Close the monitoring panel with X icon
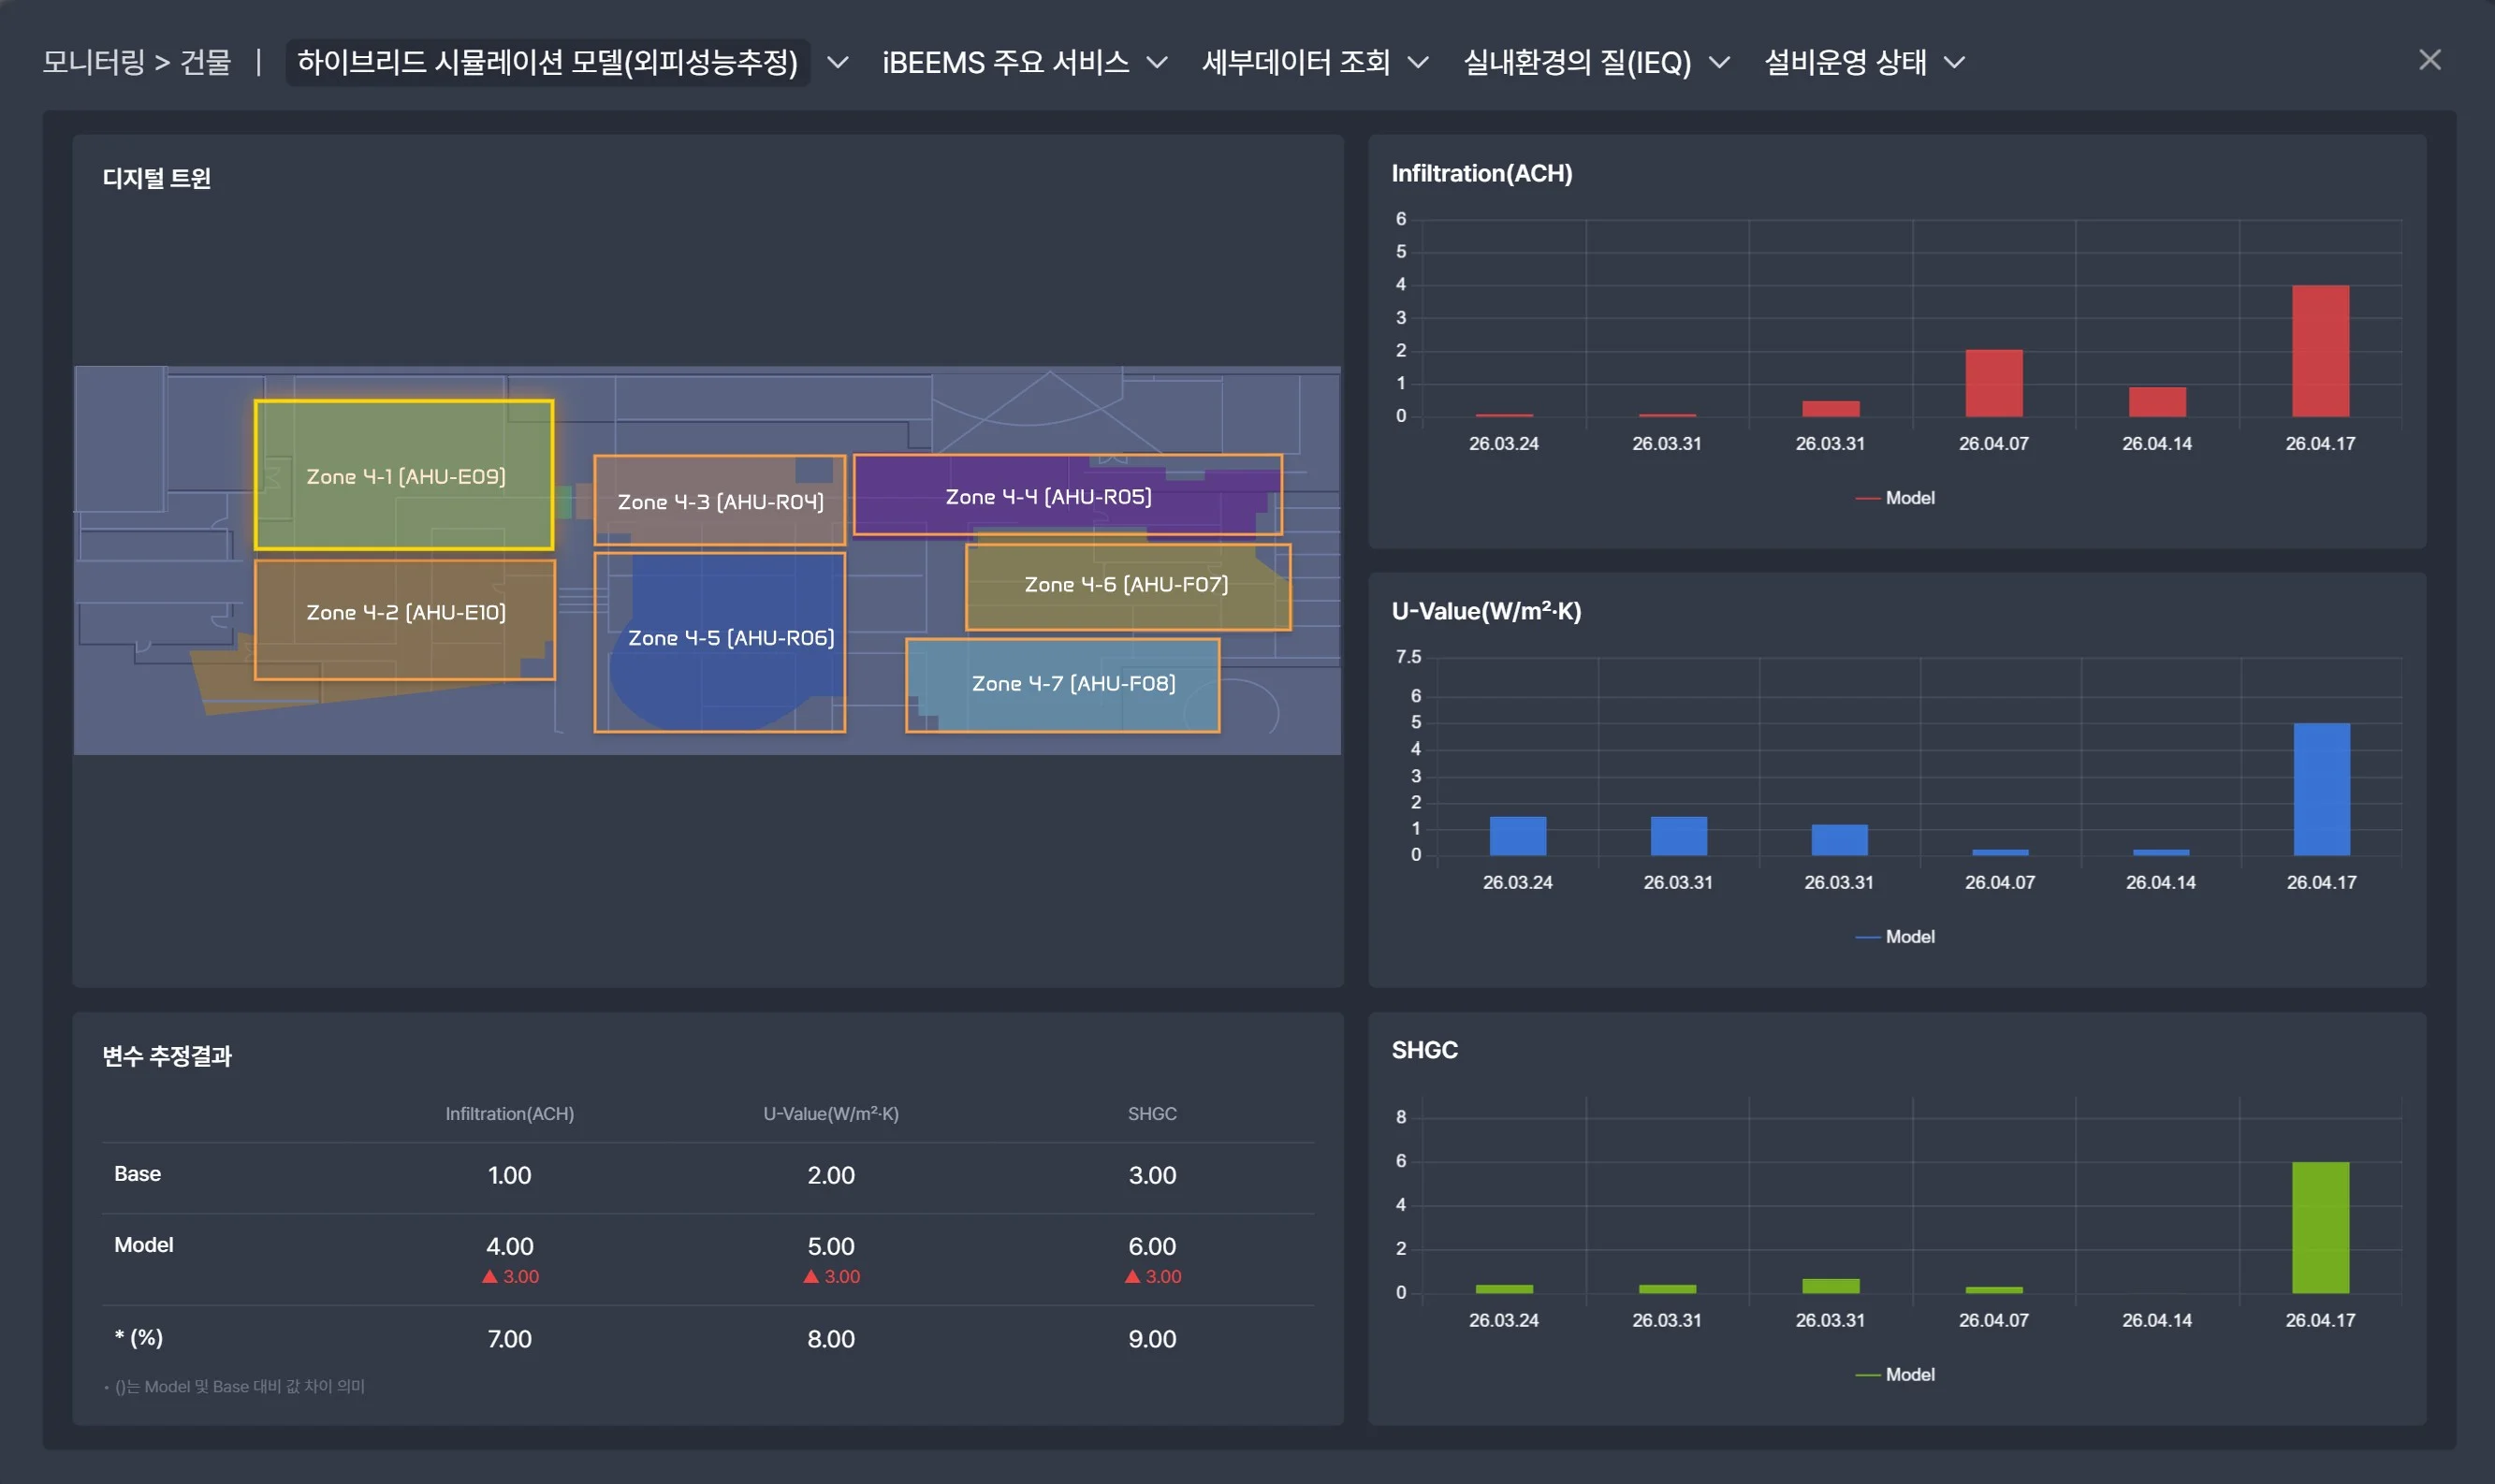This screenshot has width=2495, height=1484. click(x=2429, y=60)
